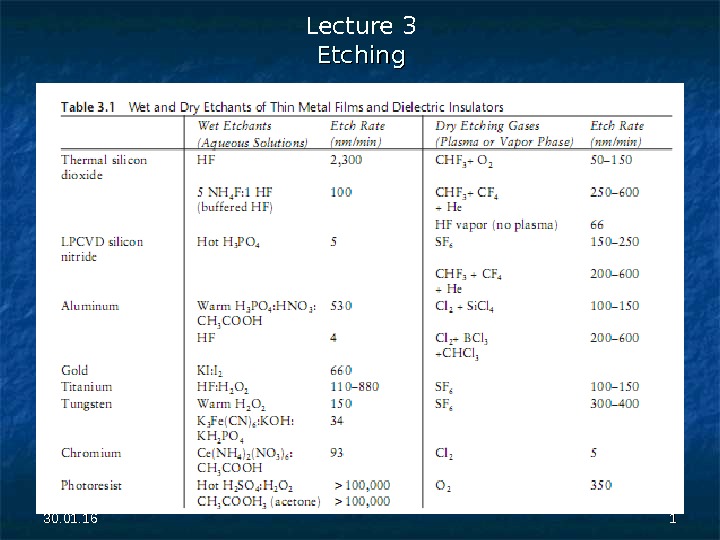Click 'Thermal silicon dioxide' row label
This screenshot has height=540, width=720.
(x=104, y=167)
